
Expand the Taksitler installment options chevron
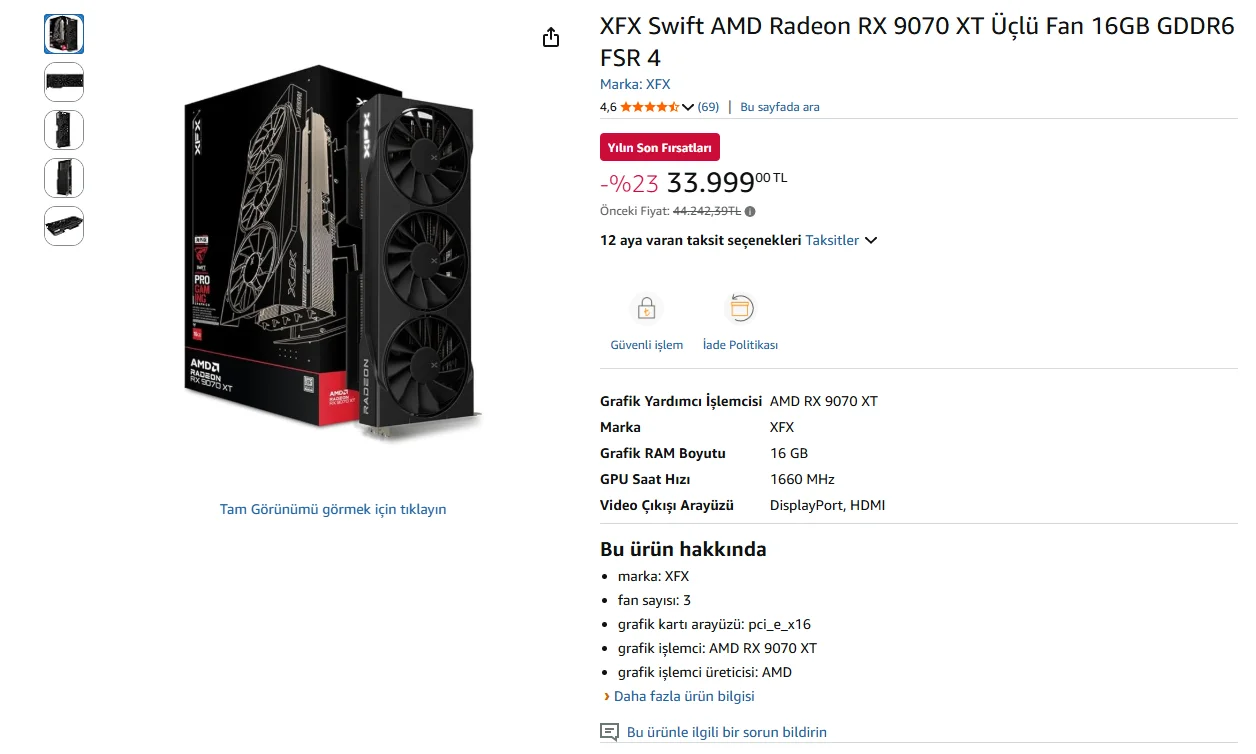click(871, 240)
